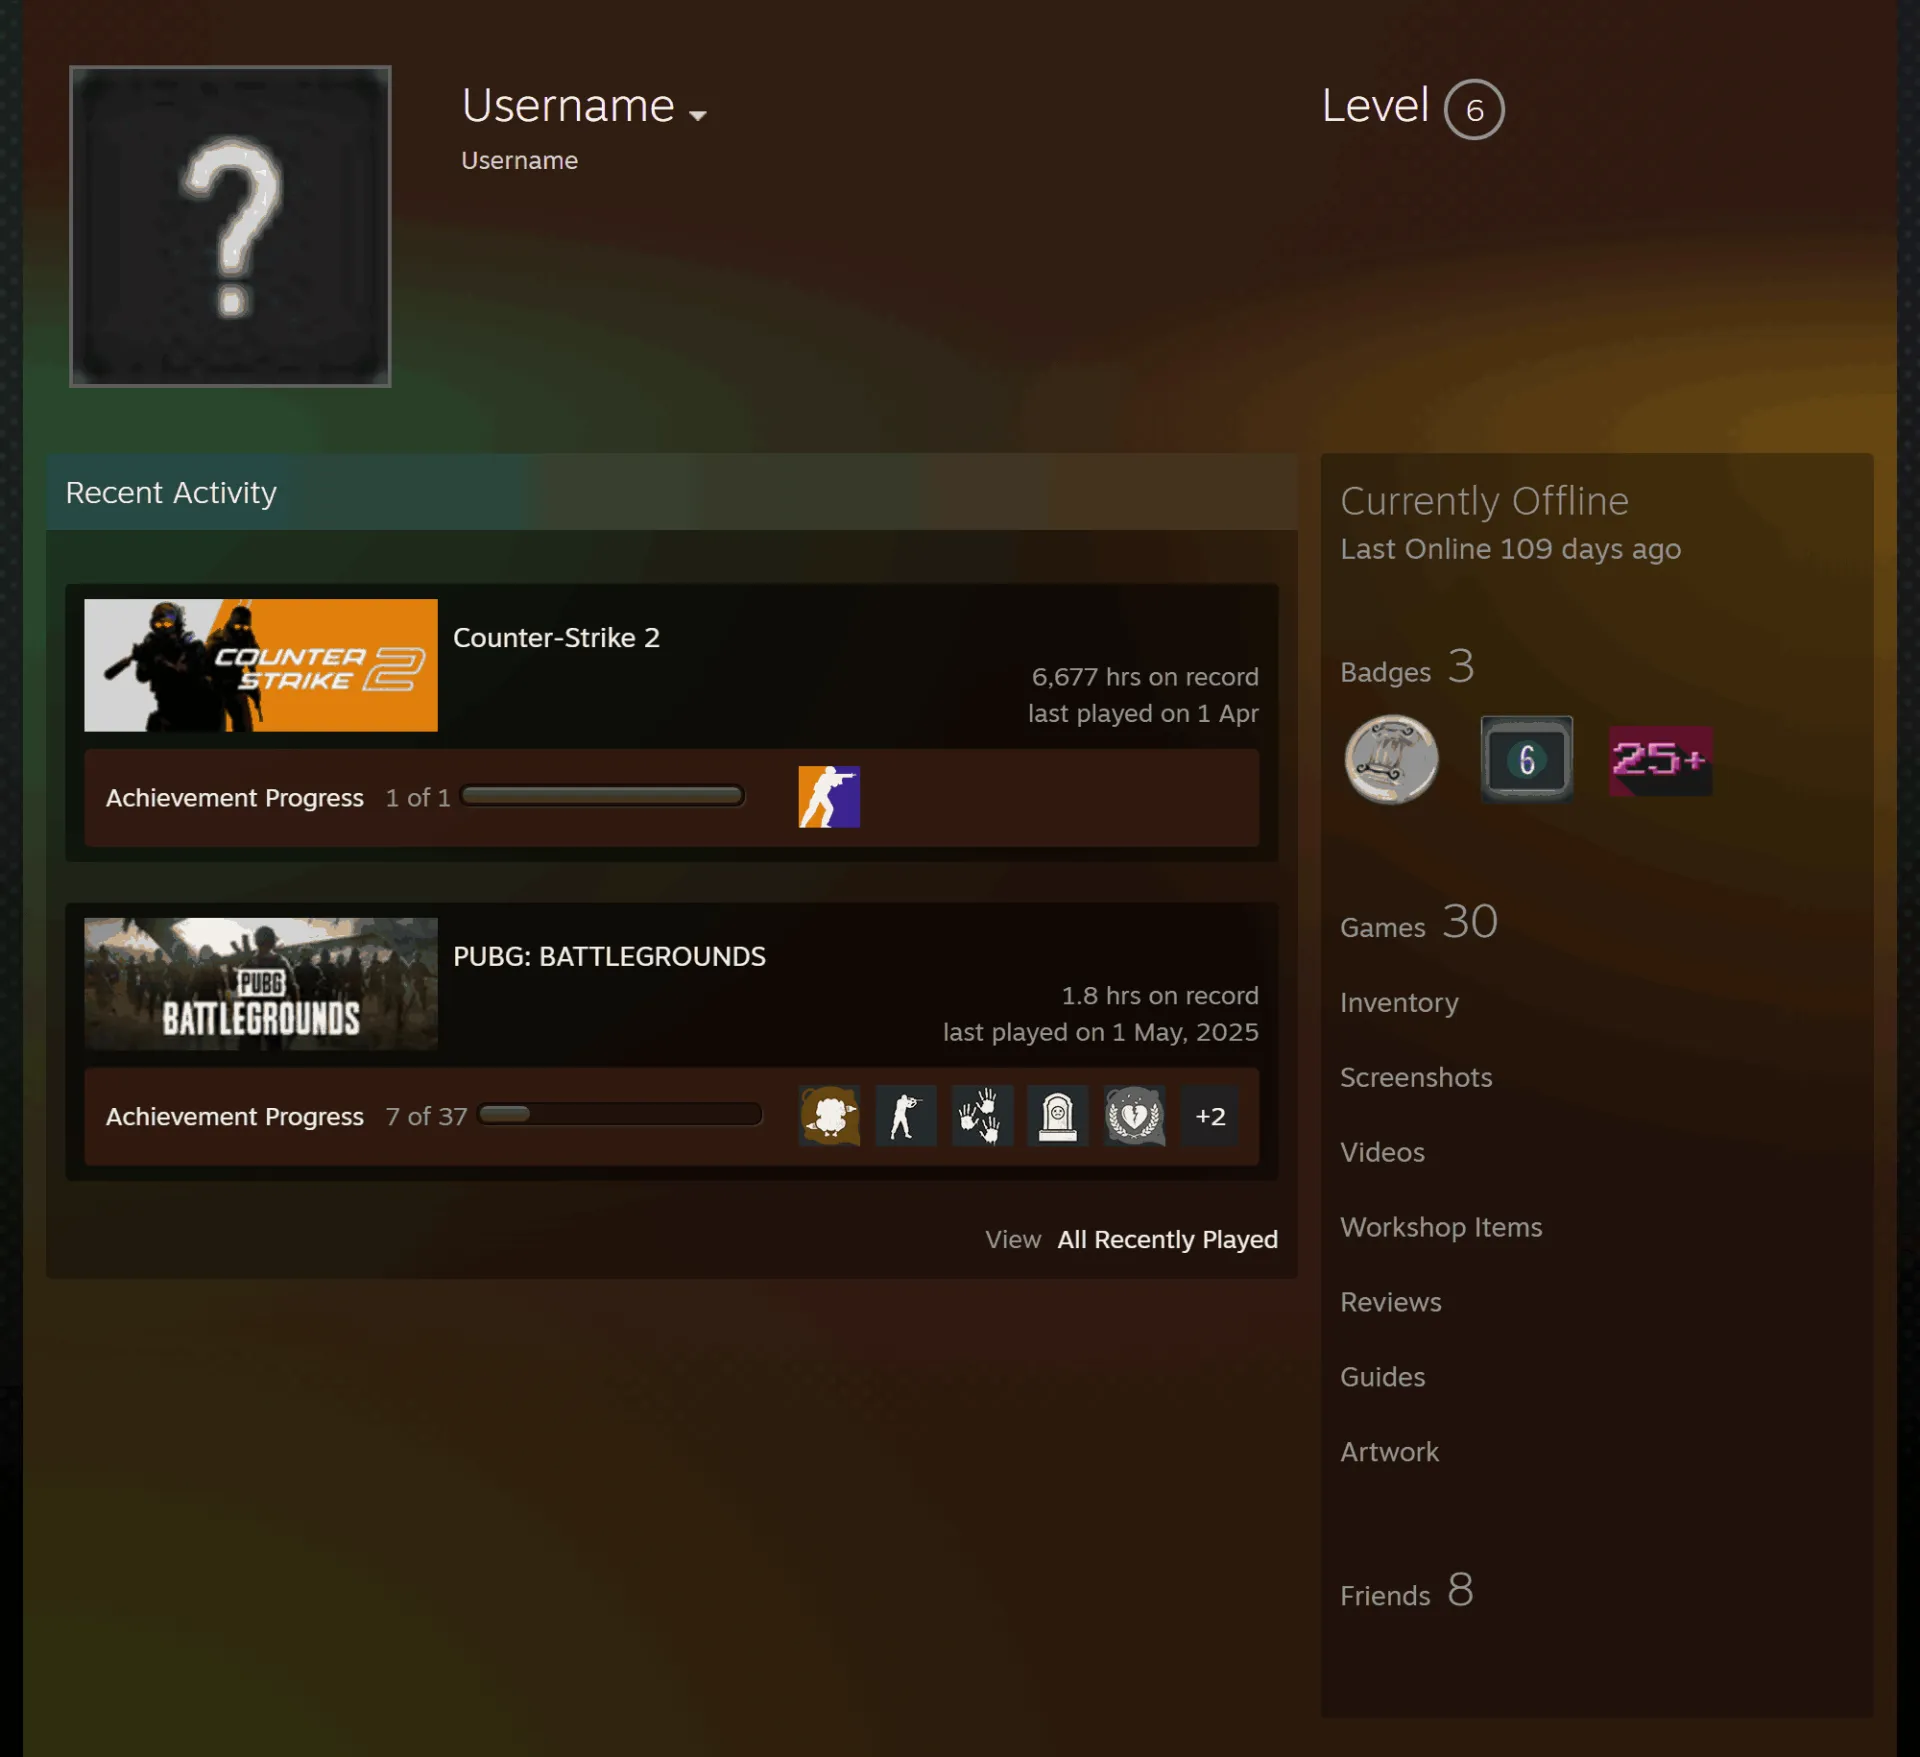Open the Guides page
Screen dimensions: 1920x1757
(1382, 1377)
